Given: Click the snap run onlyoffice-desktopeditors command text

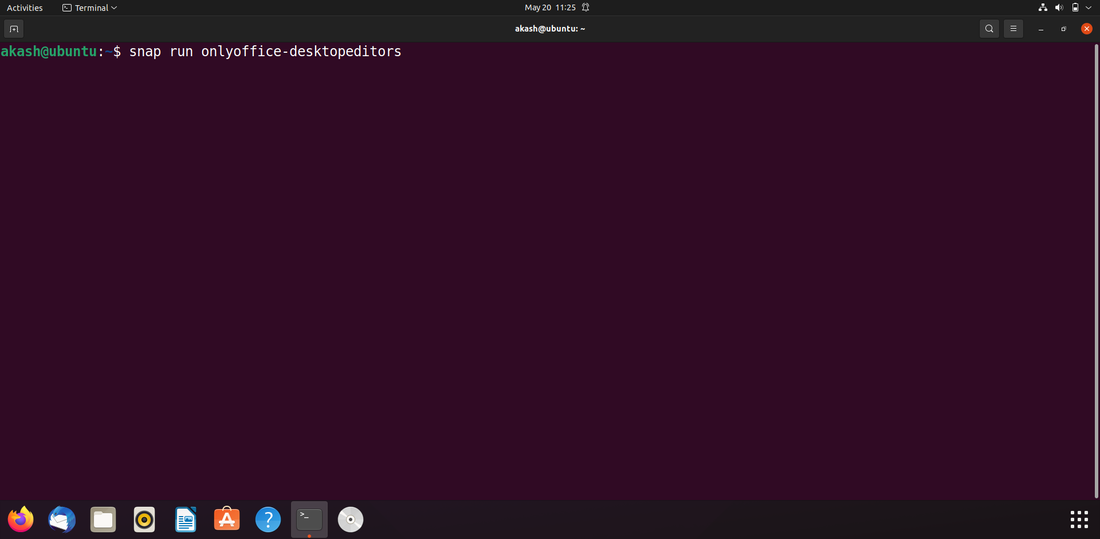Looking at the screenshot, I should click(265, 51).
